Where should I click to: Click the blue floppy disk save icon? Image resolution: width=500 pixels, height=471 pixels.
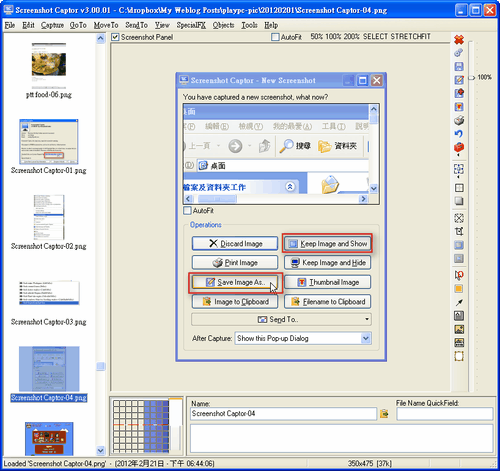[459, 66]
